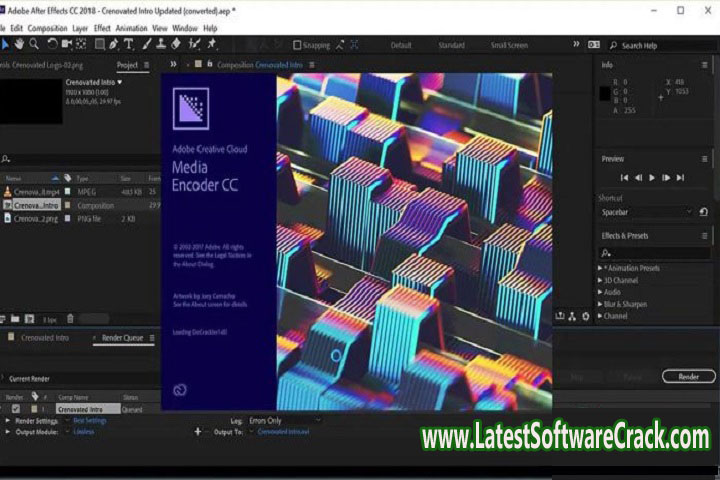
Task: Select the Puppet Pin tool
Action: 212,44
